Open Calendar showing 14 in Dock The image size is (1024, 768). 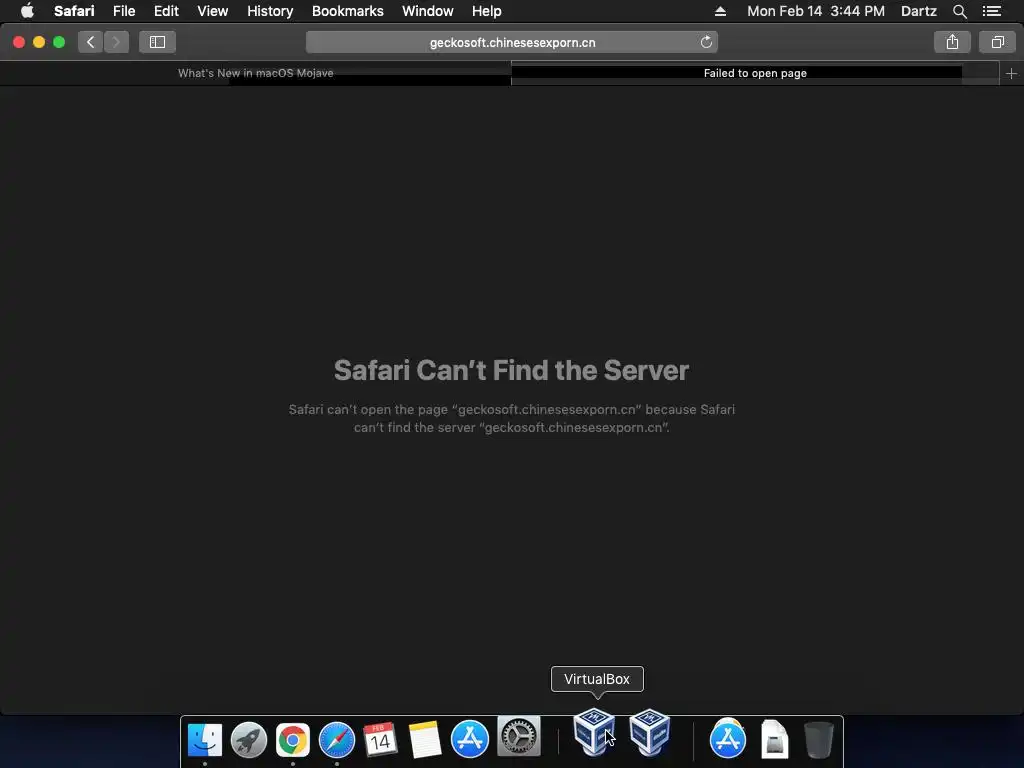[x=381, y=740]
